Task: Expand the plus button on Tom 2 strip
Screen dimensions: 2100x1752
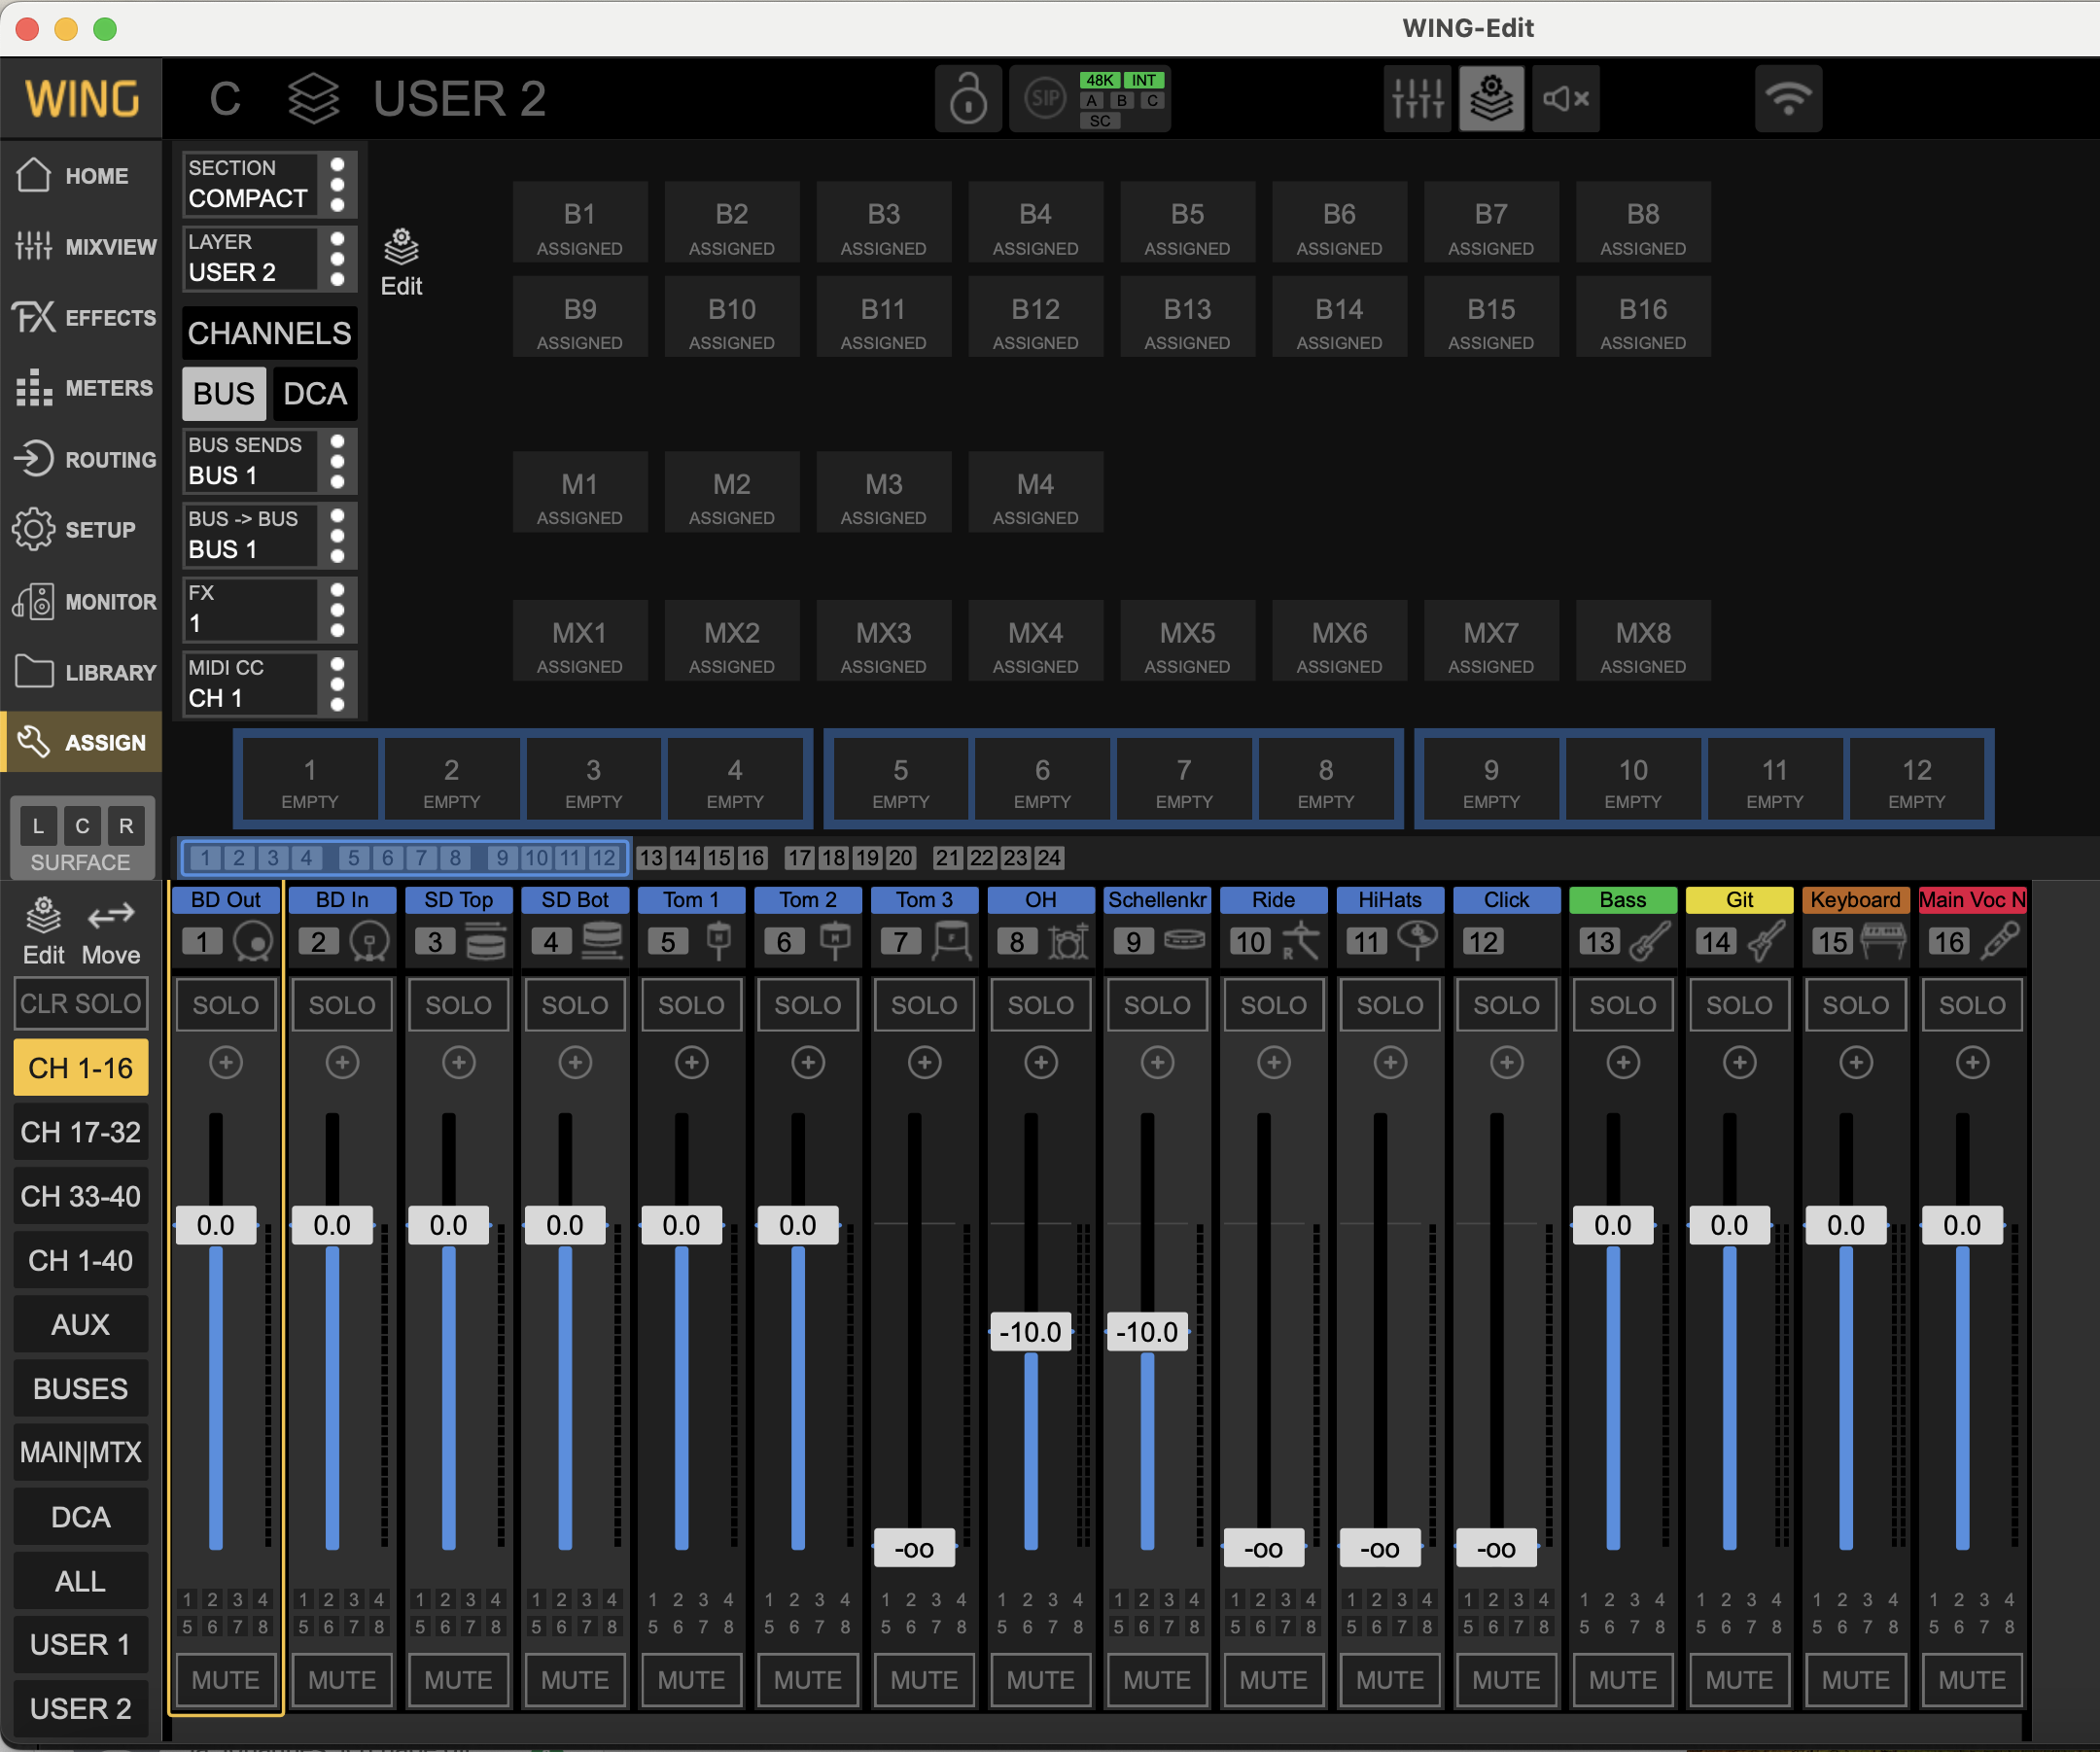Action: 807,1062
